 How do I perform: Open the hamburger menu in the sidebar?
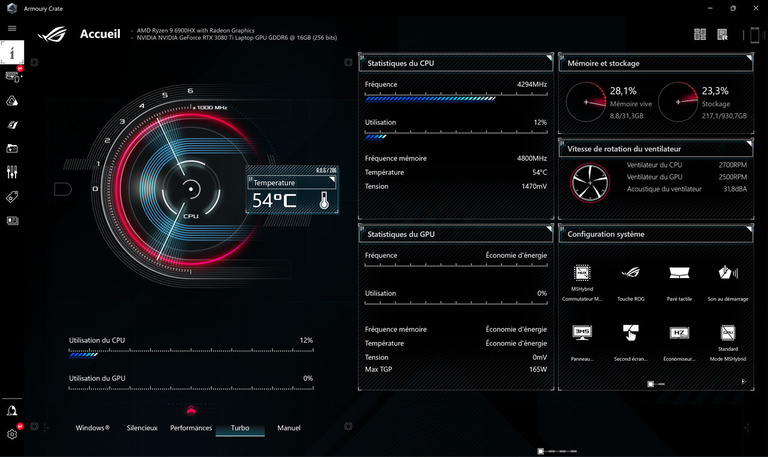point(12,28)
